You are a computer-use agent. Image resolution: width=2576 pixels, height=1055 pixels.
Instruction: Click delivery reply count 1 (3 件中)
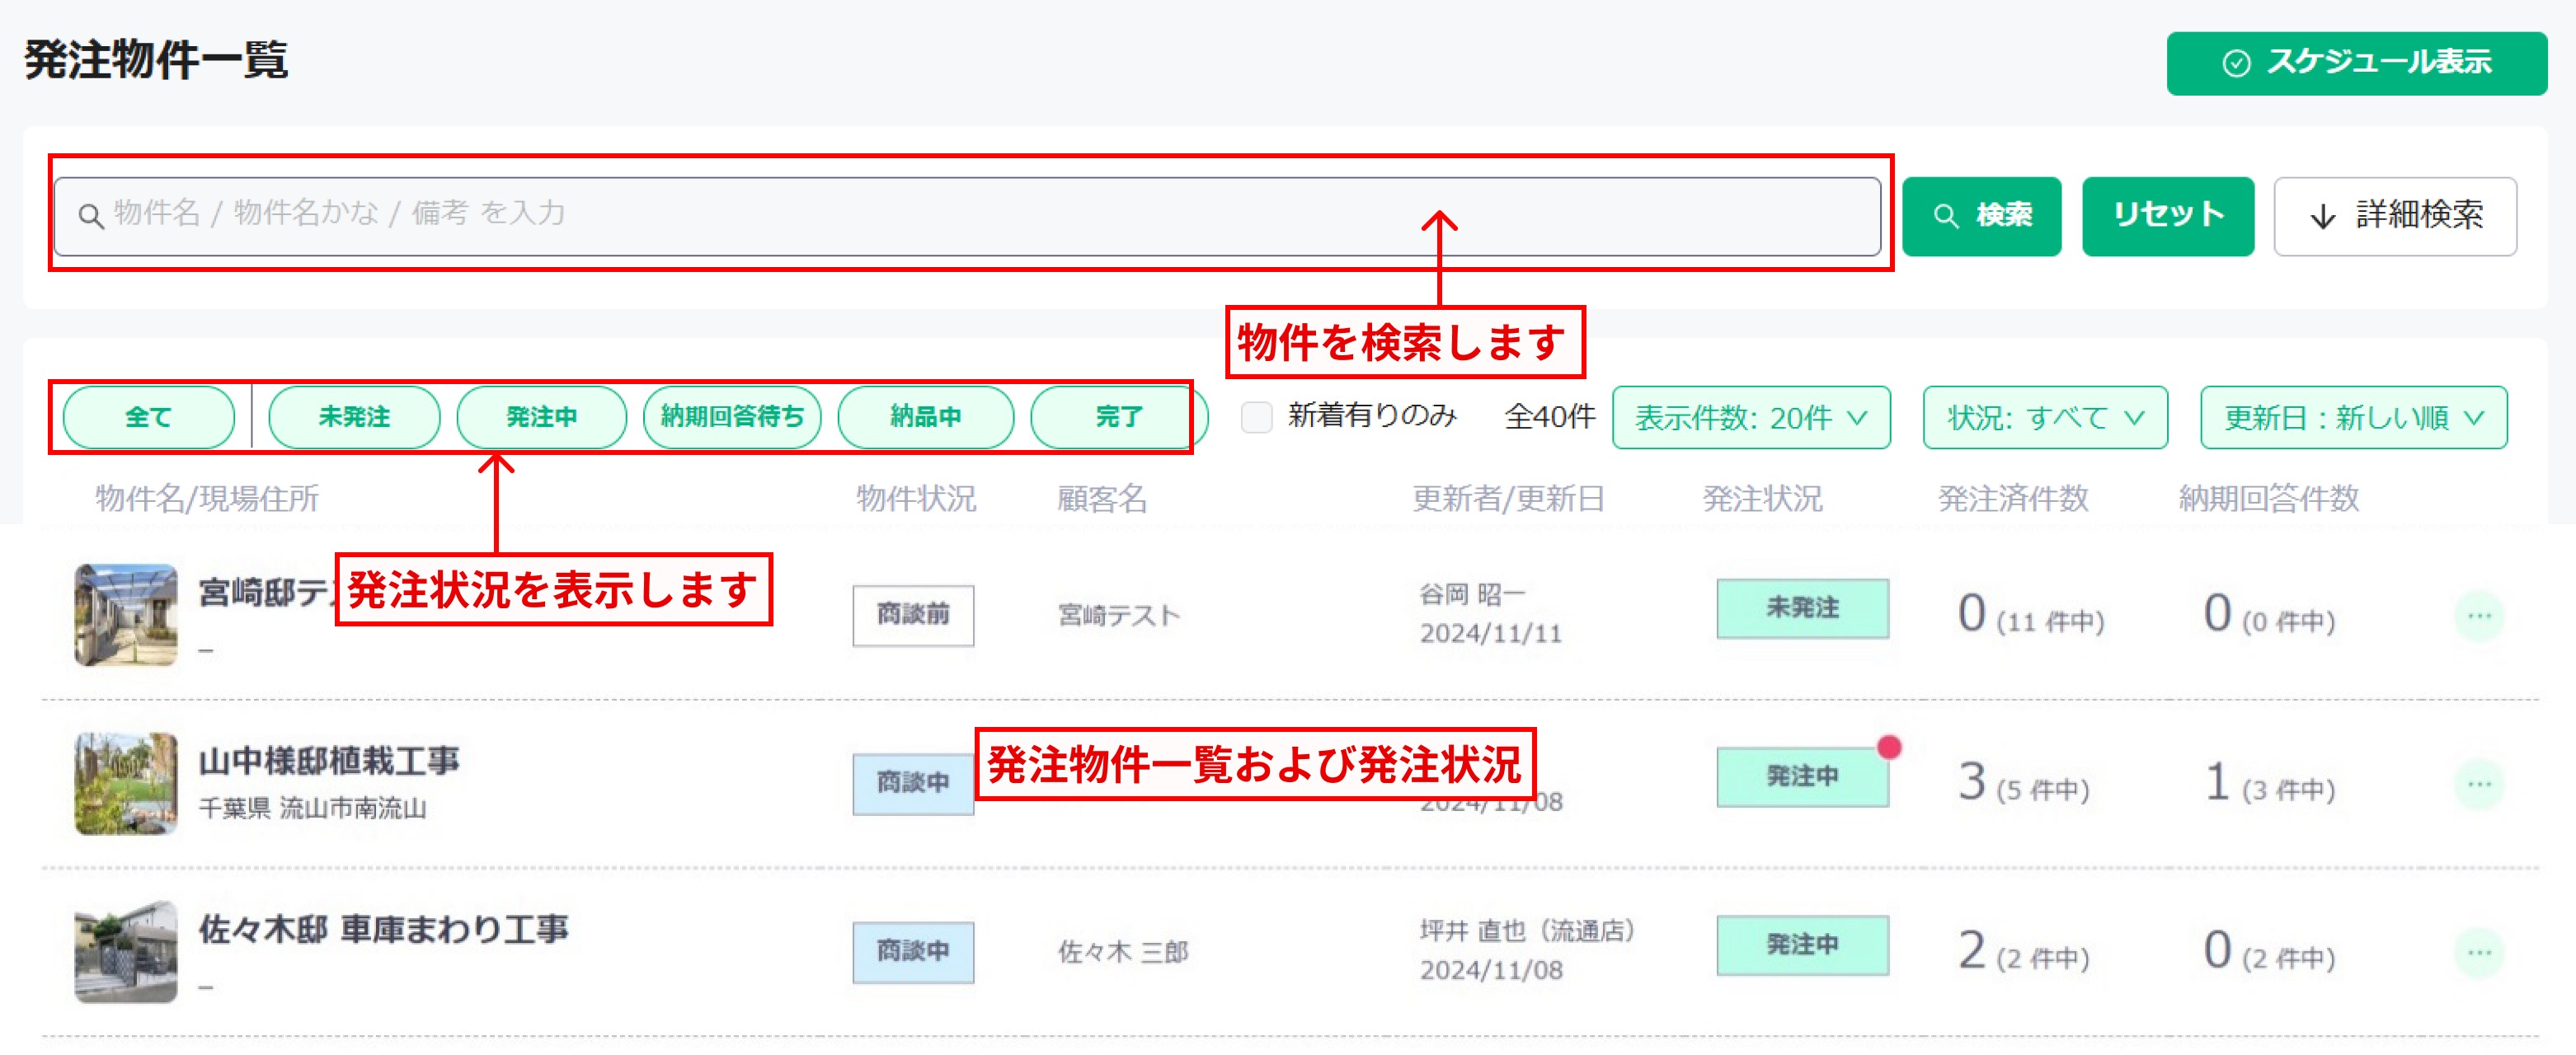[2269, 783]
